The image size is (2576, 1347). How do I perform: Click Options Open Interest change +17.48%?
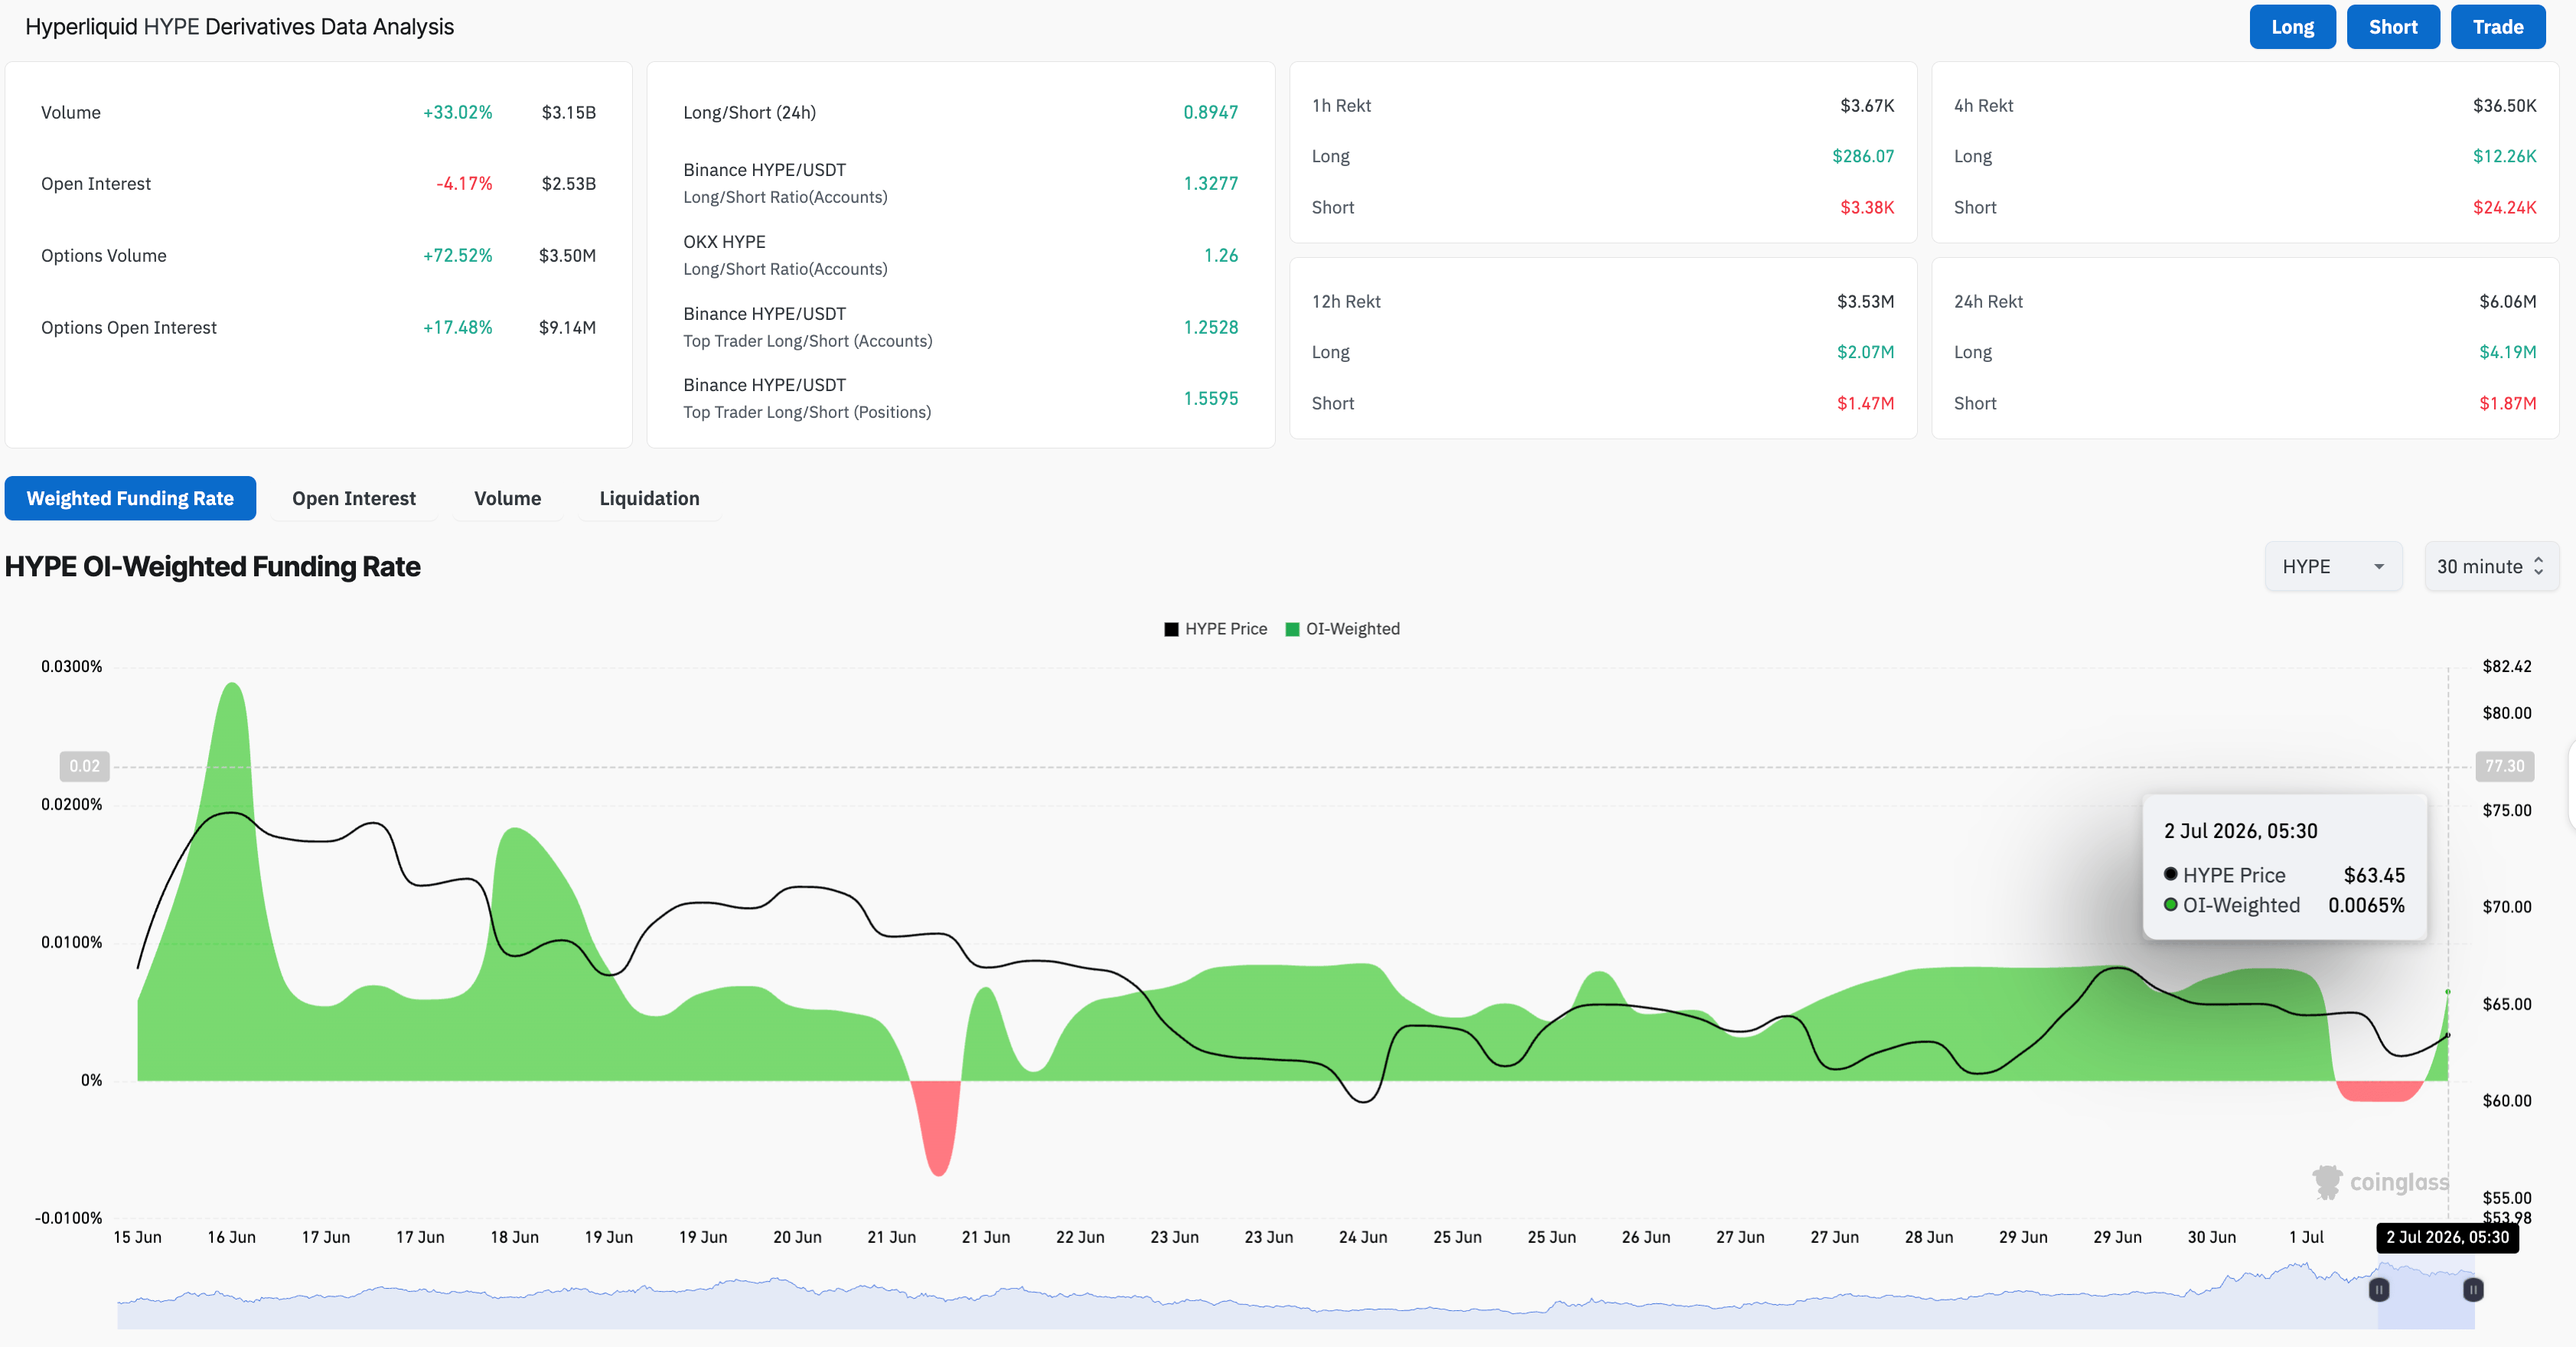(x=457, y=327)
